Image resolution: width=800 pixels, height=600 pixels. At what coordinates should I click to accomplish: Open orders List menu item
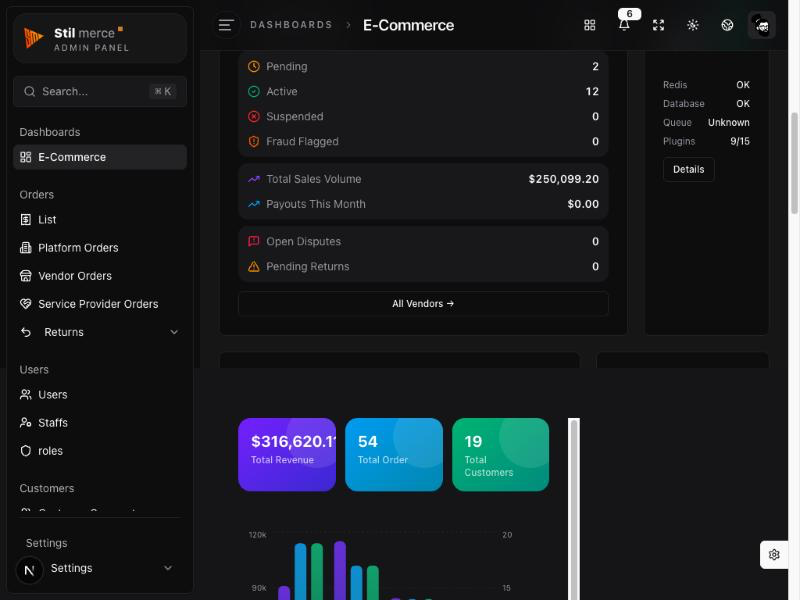point(100,219)
